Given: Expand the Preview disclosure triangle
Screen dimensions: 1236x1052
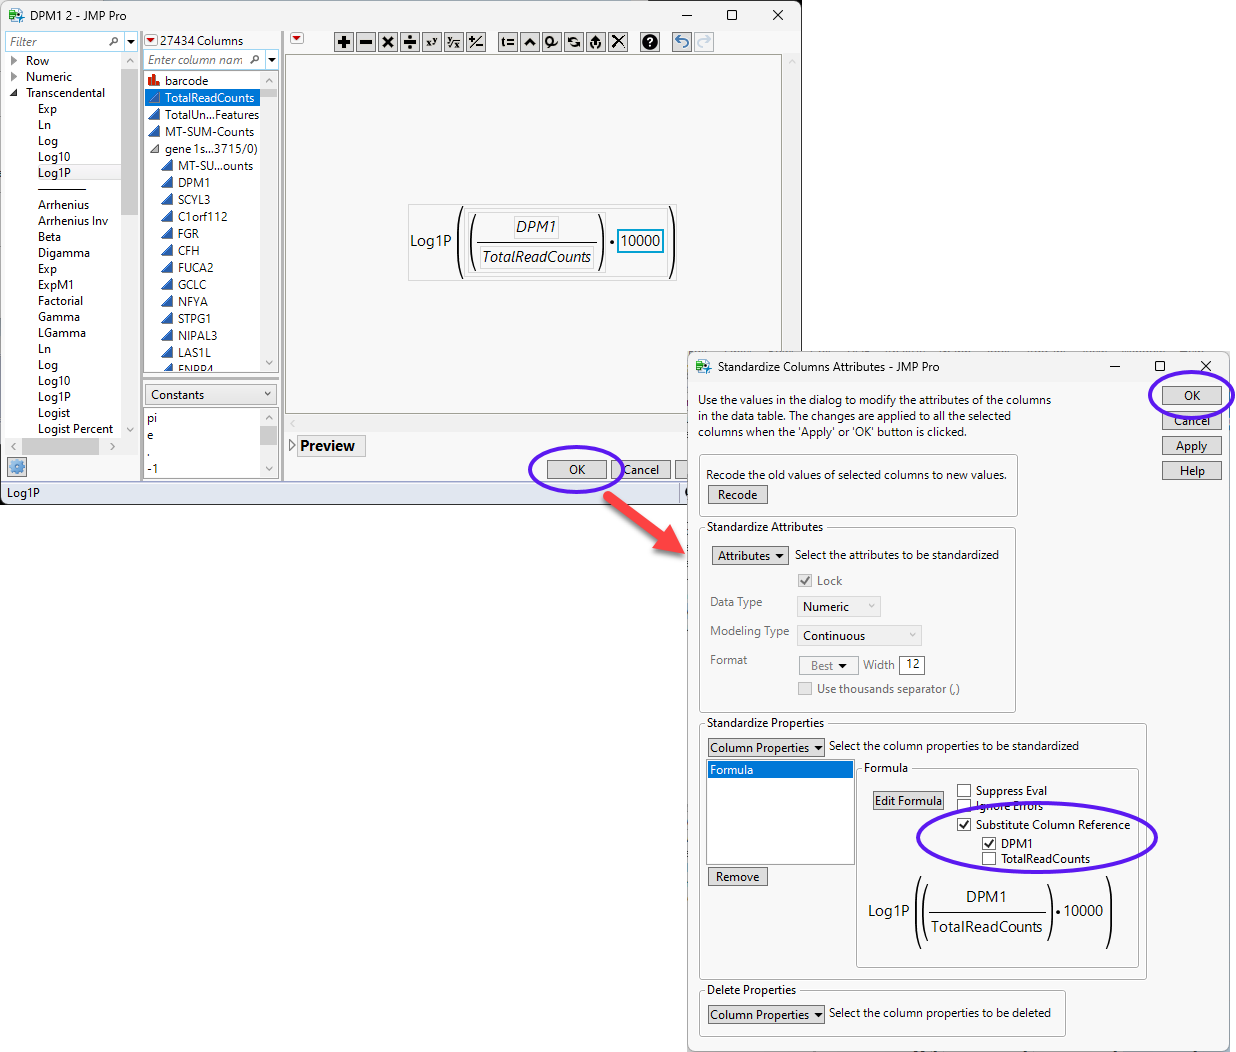Looking at the screenshot, I should (x=292, y=446).
